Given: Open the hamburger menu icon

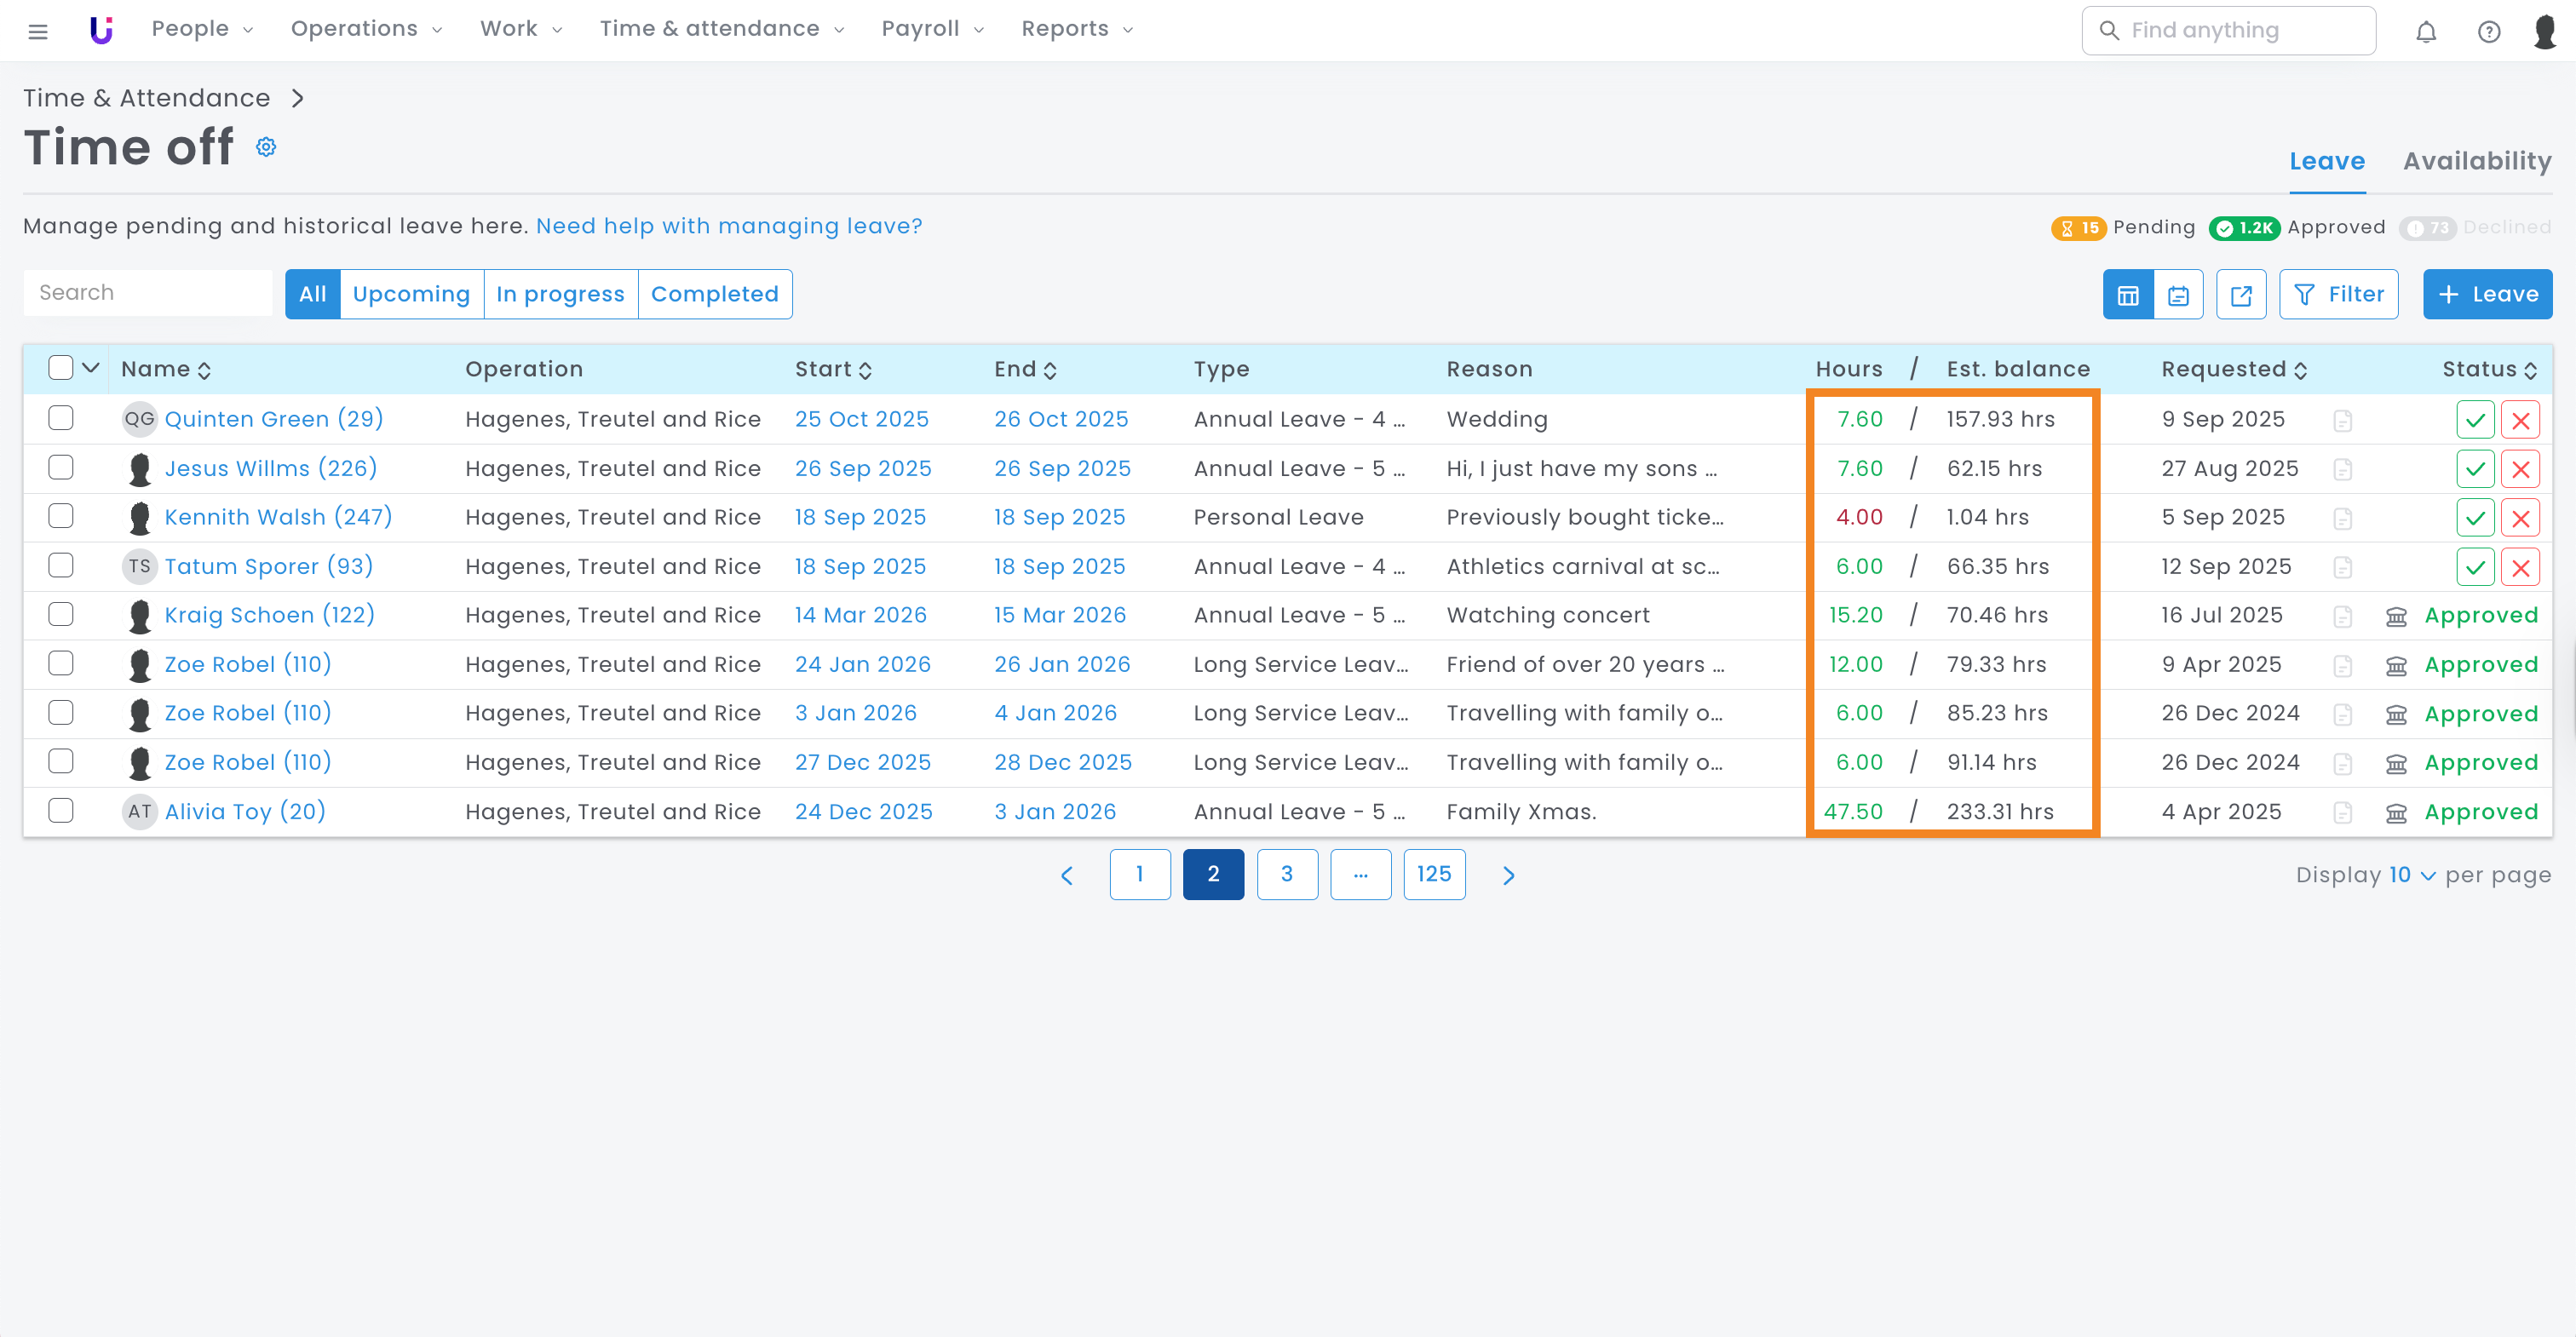Looking at the screenshot, I should 38,31.
